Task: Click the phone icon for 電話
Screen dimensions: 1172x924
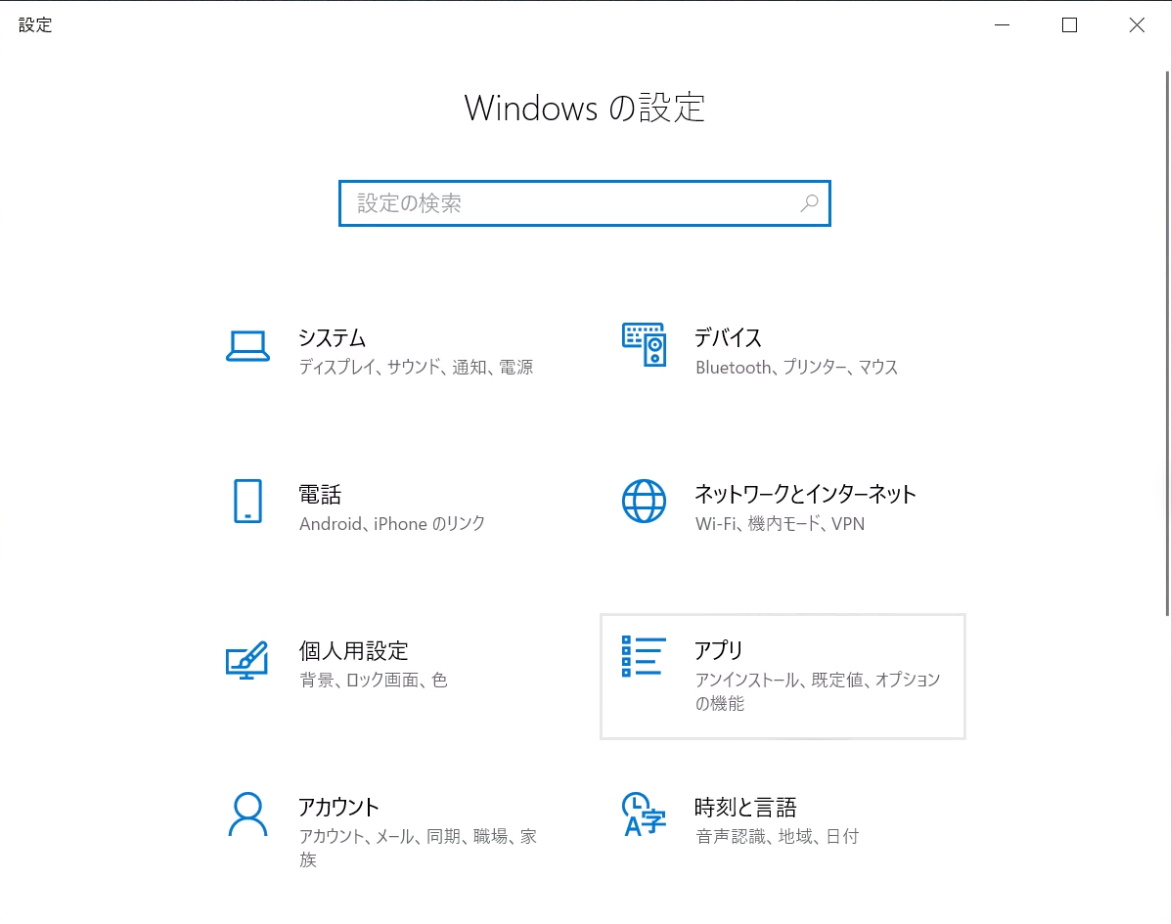Action: tap(247, 501)
